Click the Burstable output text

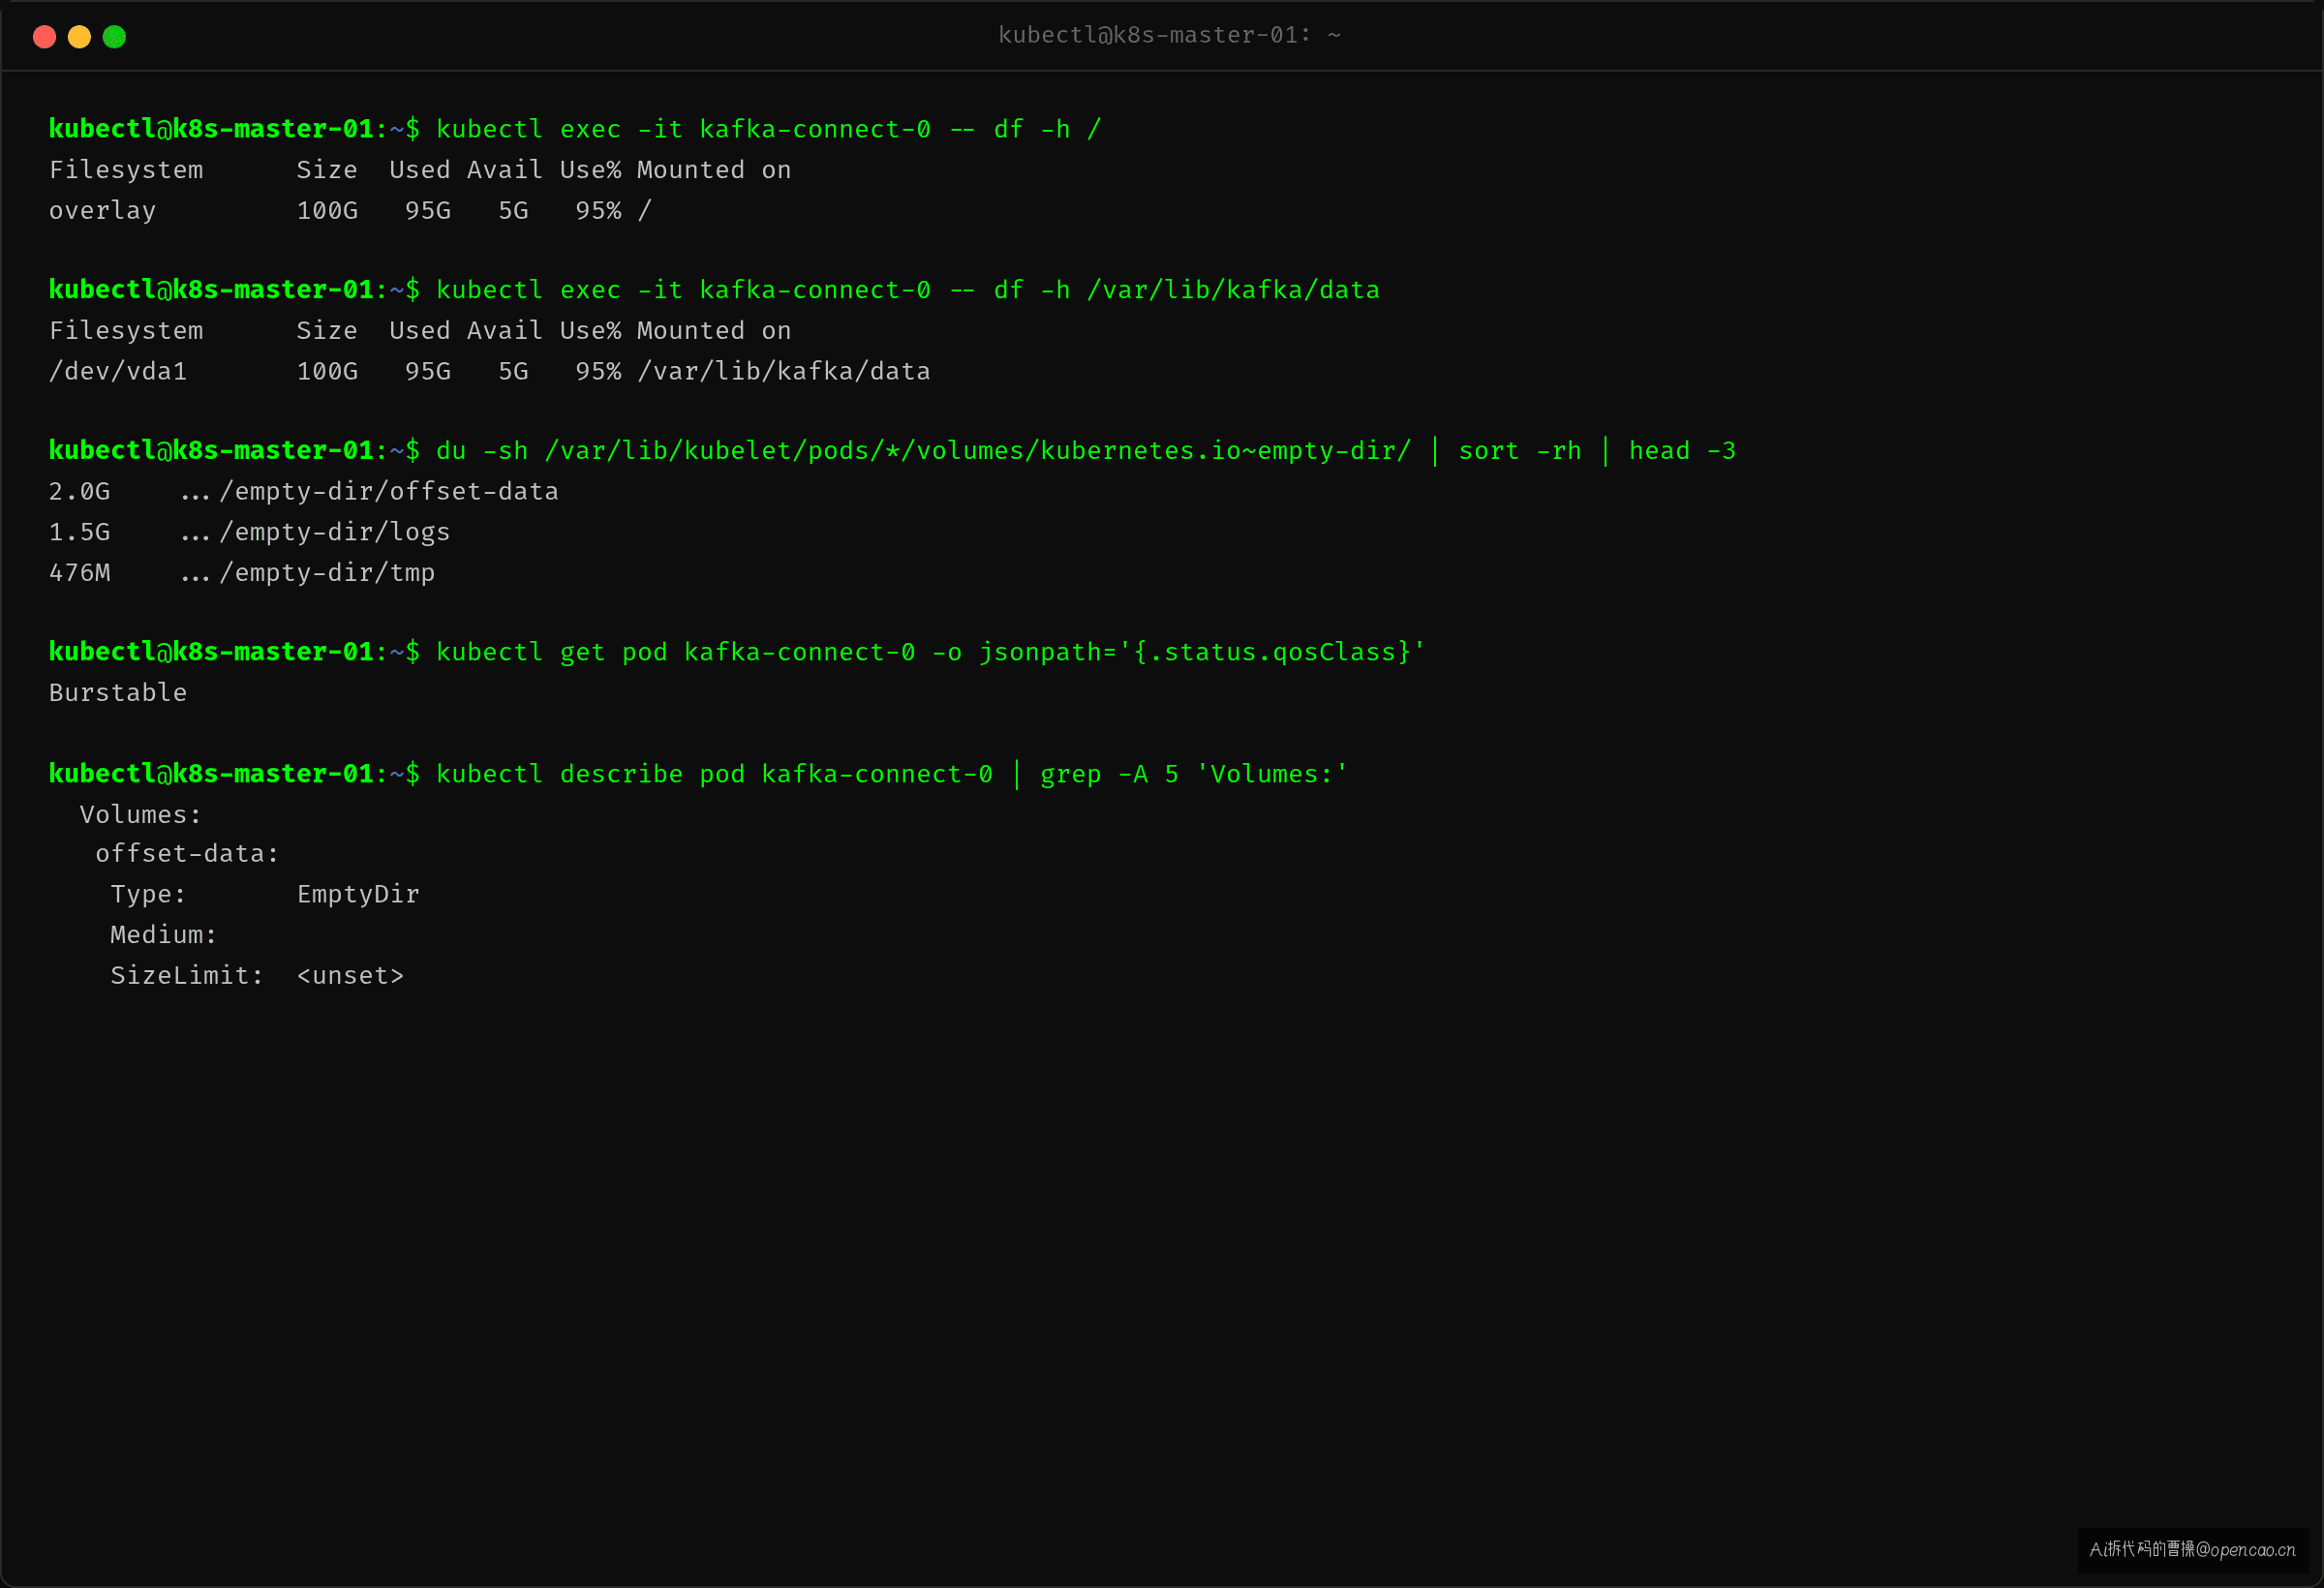(x=118, y=693)
